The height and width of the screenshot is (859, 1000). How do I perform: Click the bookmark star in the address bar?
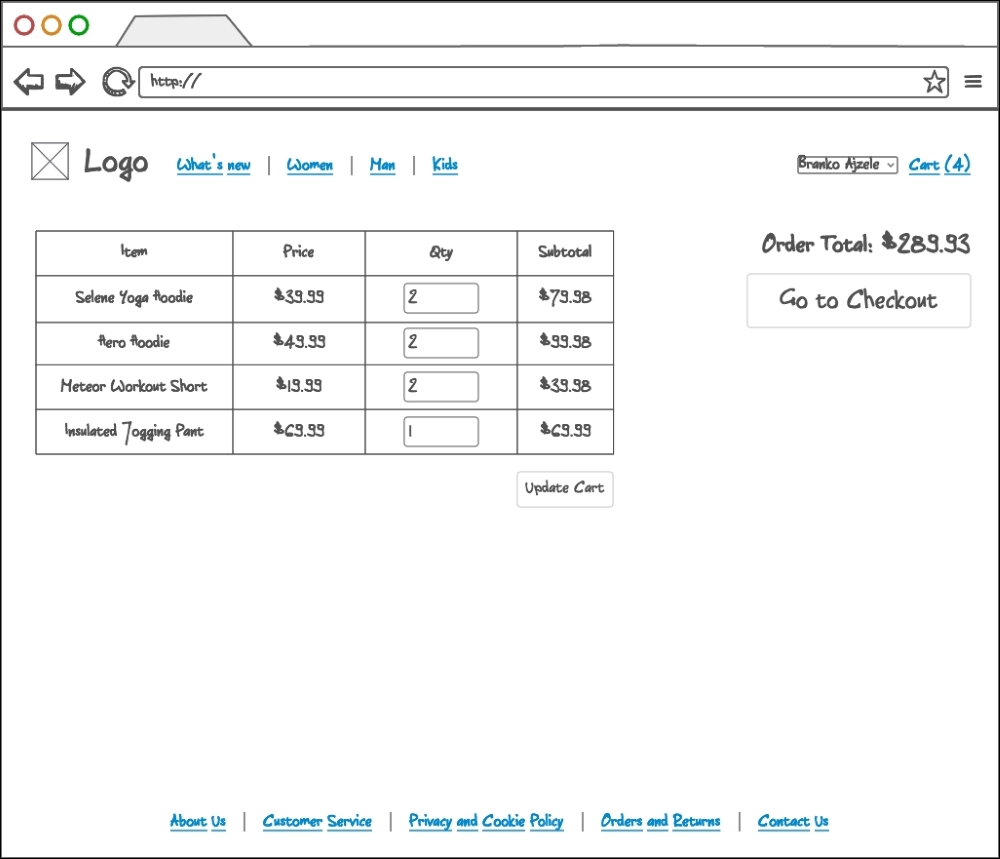pos(934,81)
